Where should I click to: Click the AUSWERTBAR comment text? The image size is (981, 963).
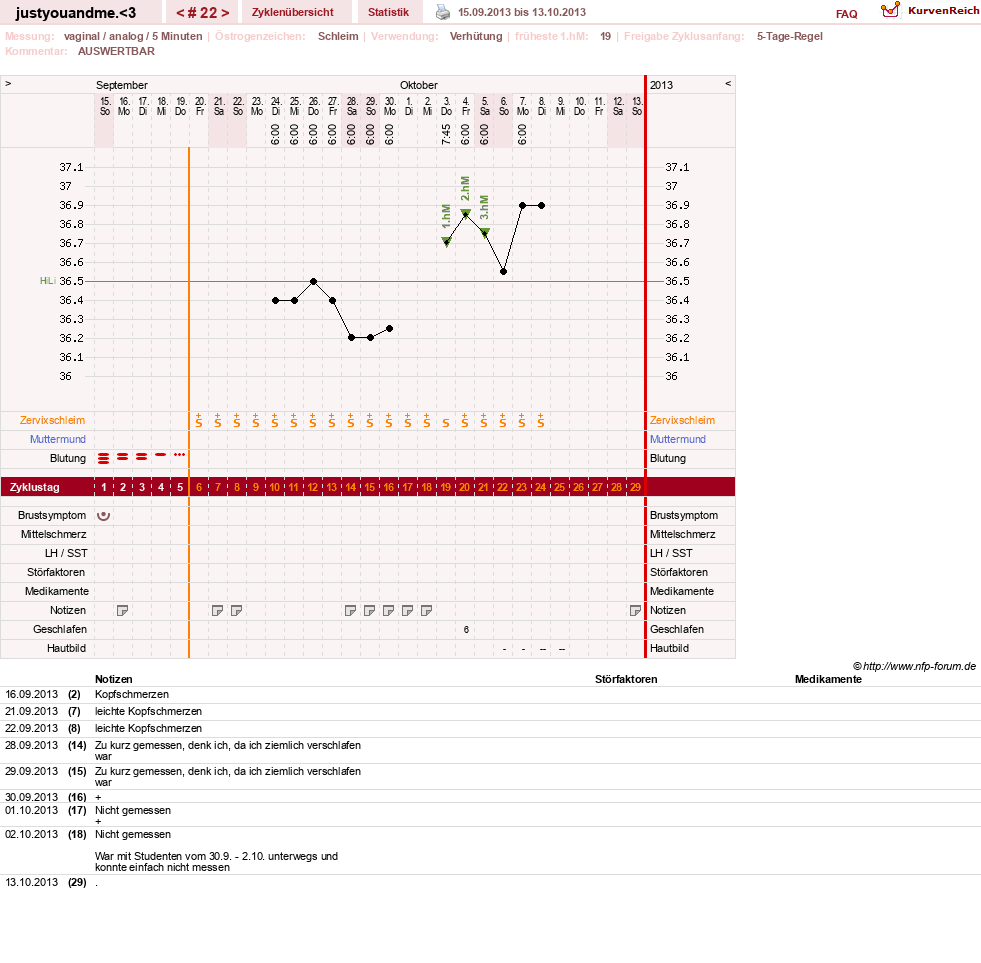(x=116, y=51)
